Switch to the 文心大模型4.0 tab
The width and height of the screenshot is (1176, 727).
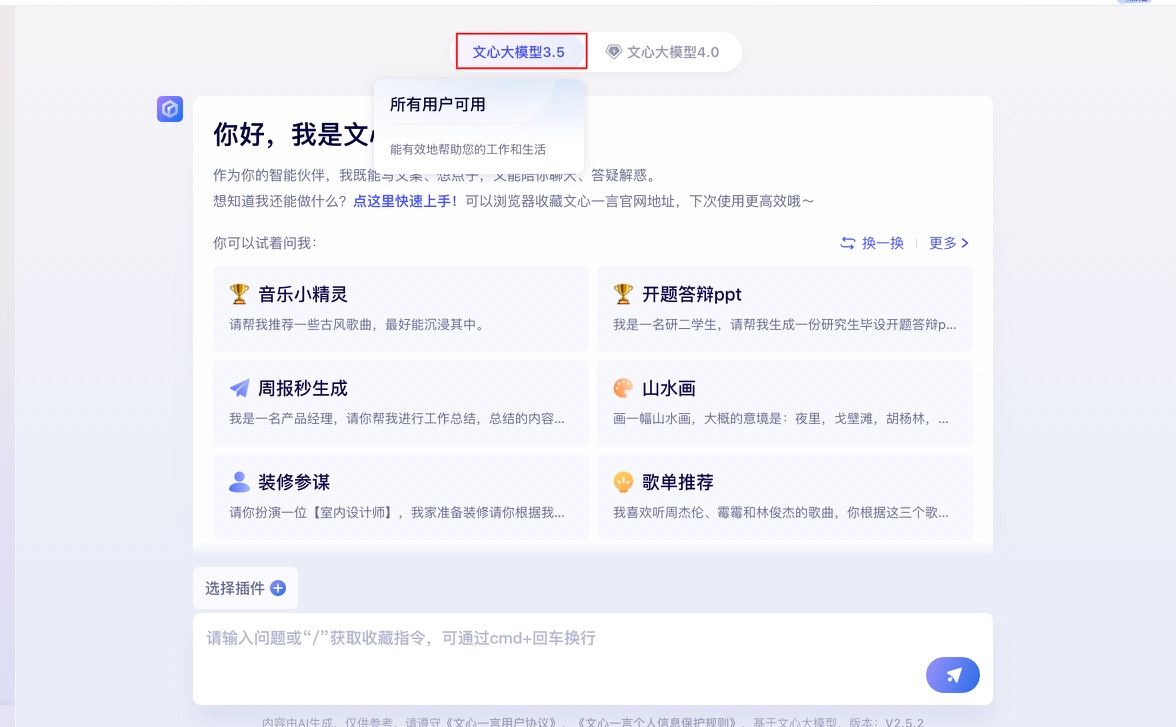click(664, 52)
